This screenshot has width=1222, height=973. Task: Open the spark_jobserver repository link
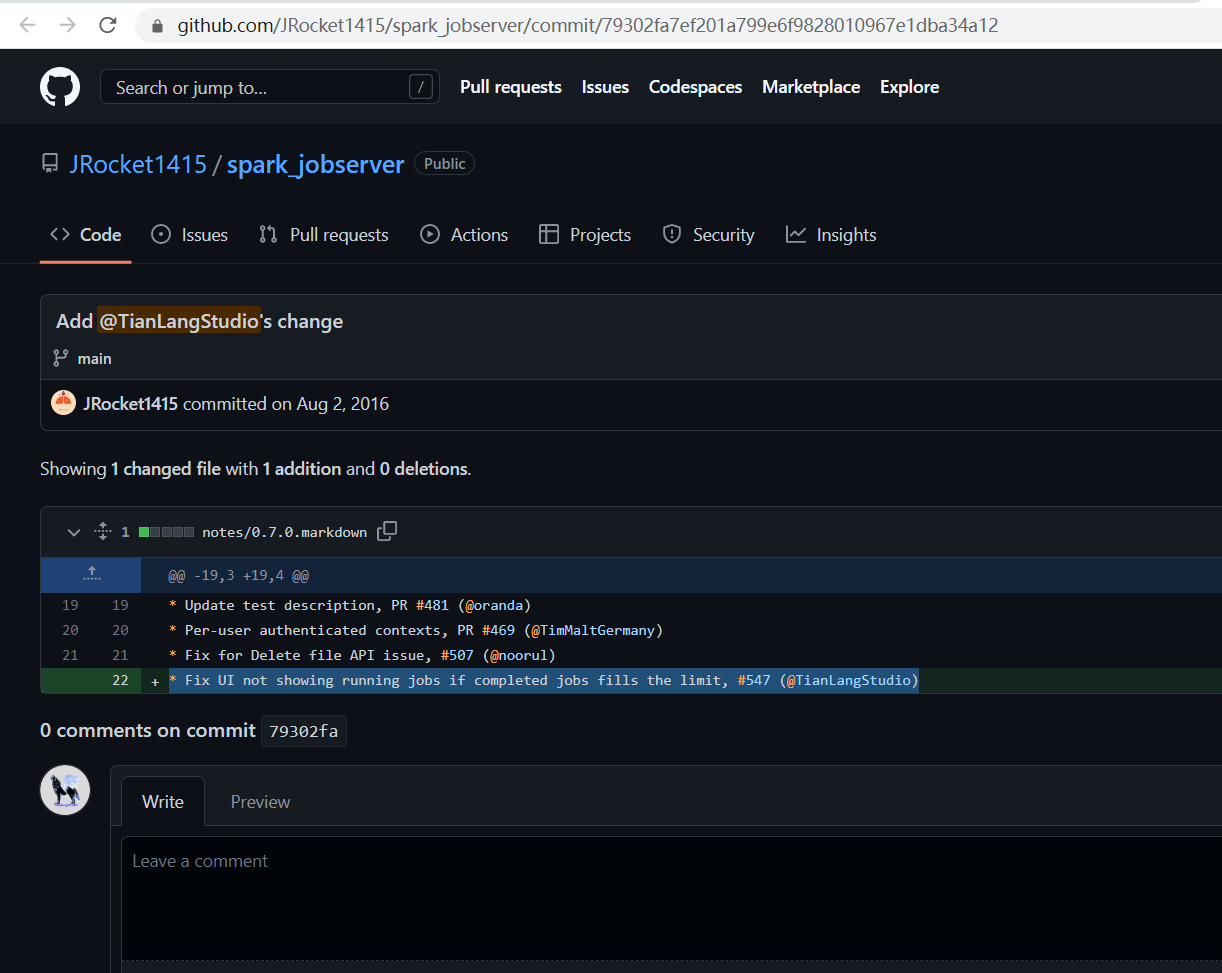tap(315, 164)
